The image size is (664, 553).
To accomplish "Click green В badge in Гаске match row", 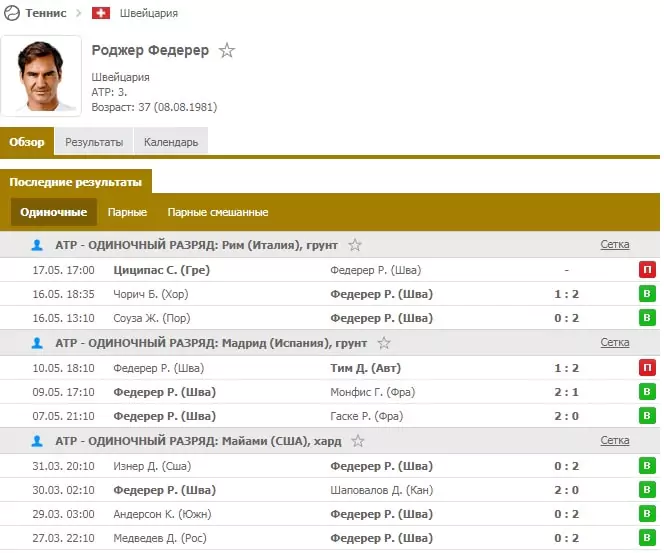I will point(647,415).
